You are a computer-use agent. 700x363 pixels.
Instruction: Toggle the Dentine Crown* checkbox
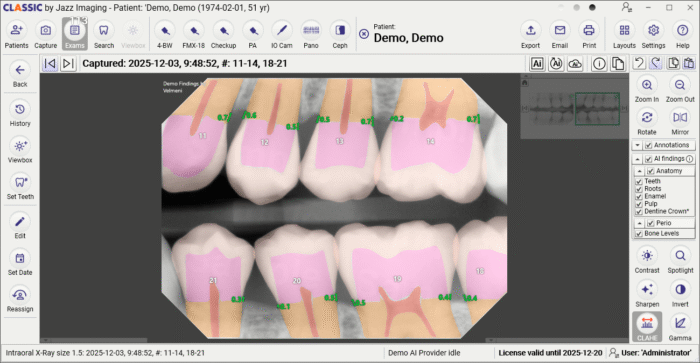[638, 212]
